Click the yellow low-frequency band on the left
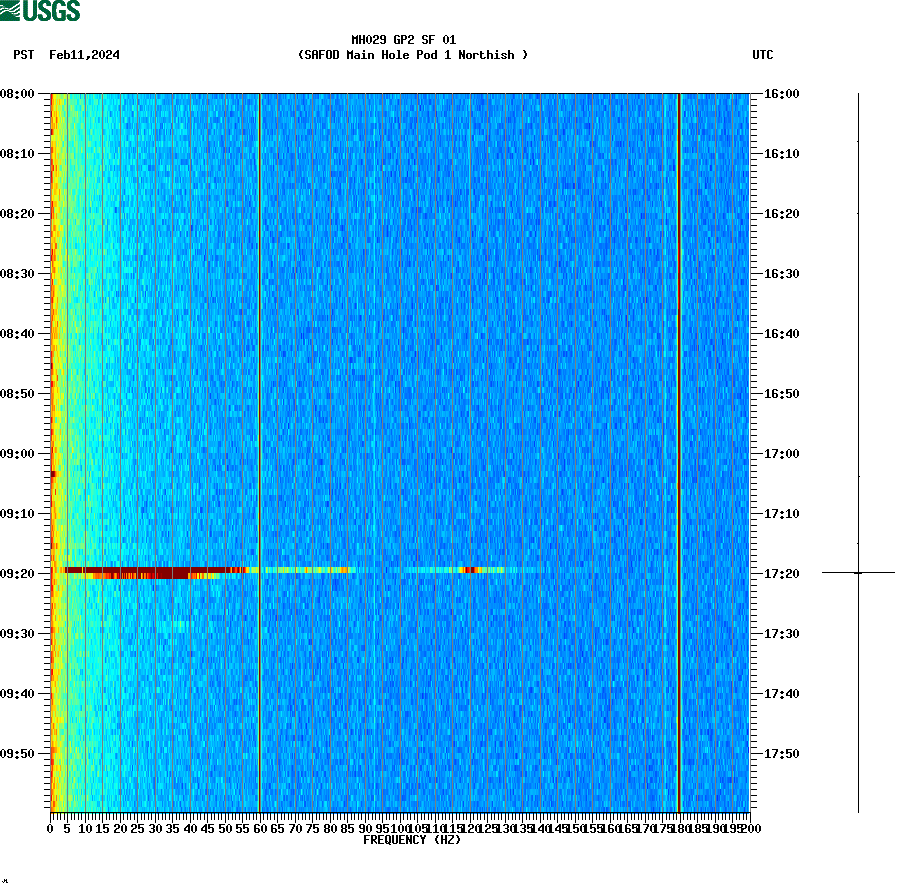Image resolution: width=902 pixels, height=892 pixels. pyautogui.click(x=55, y=400)
